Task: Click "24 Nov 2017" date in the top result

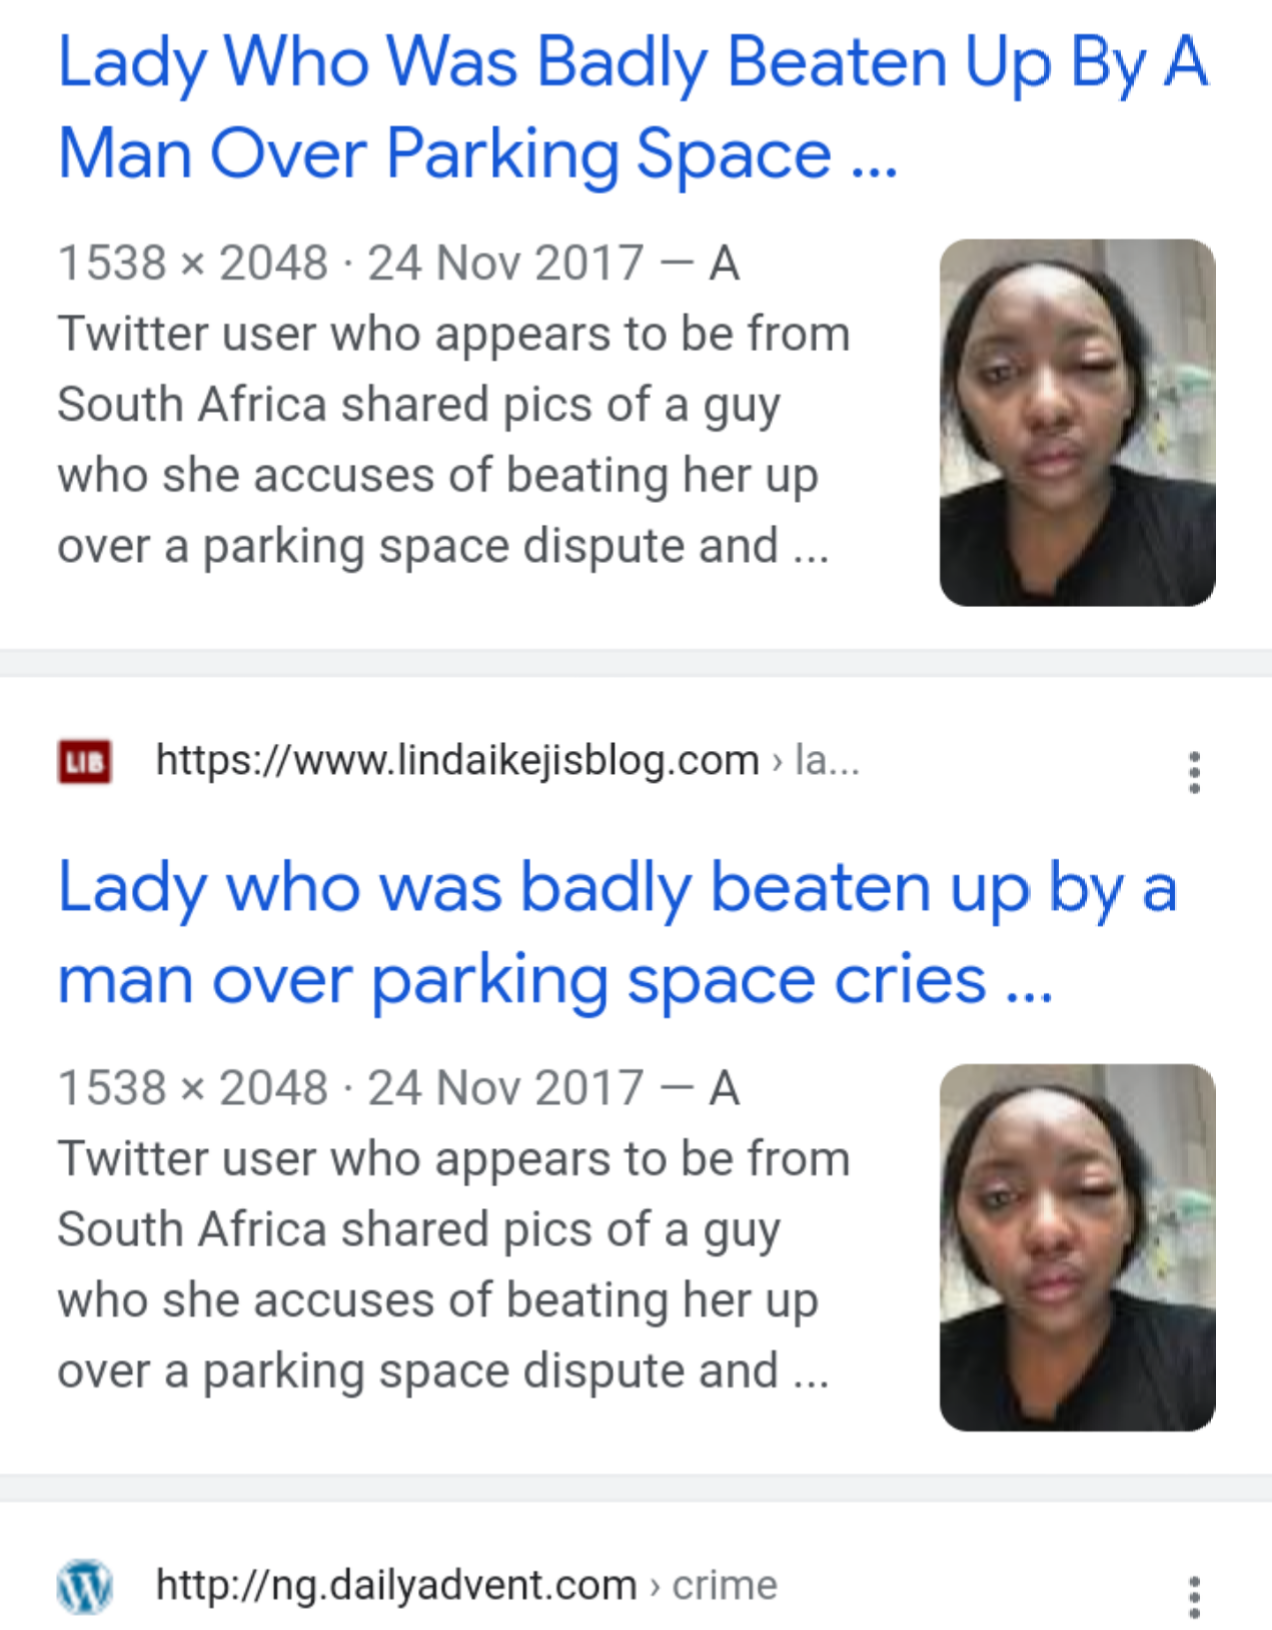Action: pos(505,264)
